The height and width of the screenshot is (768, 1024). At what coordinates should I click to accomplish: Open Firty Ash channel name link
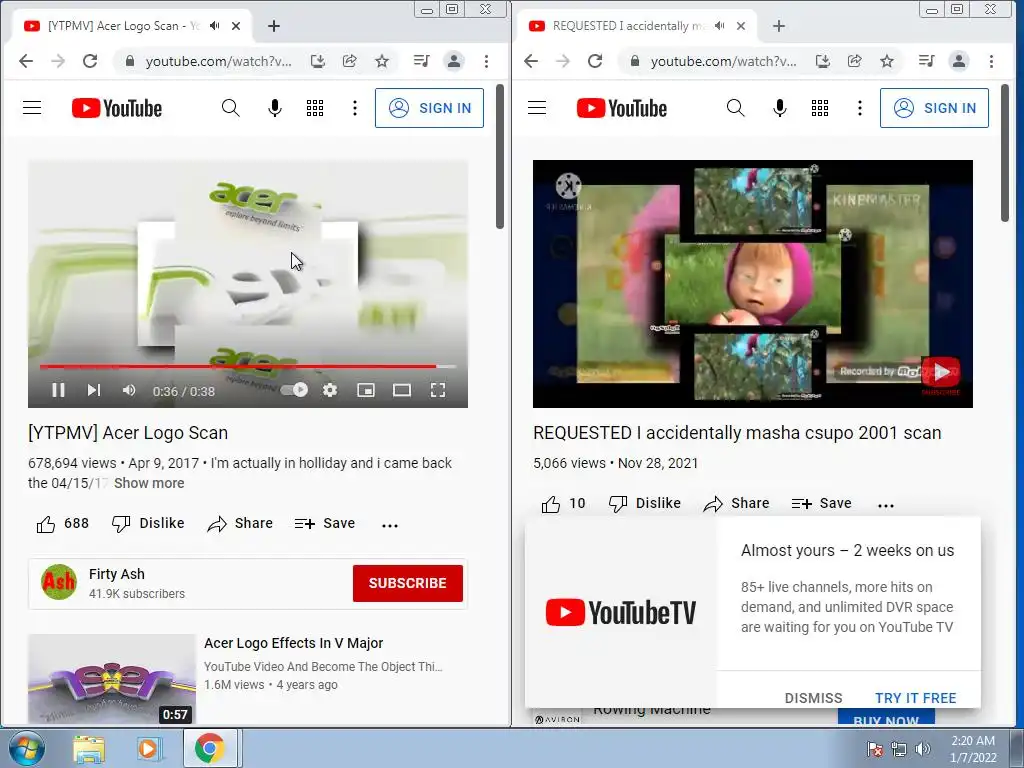117,574
